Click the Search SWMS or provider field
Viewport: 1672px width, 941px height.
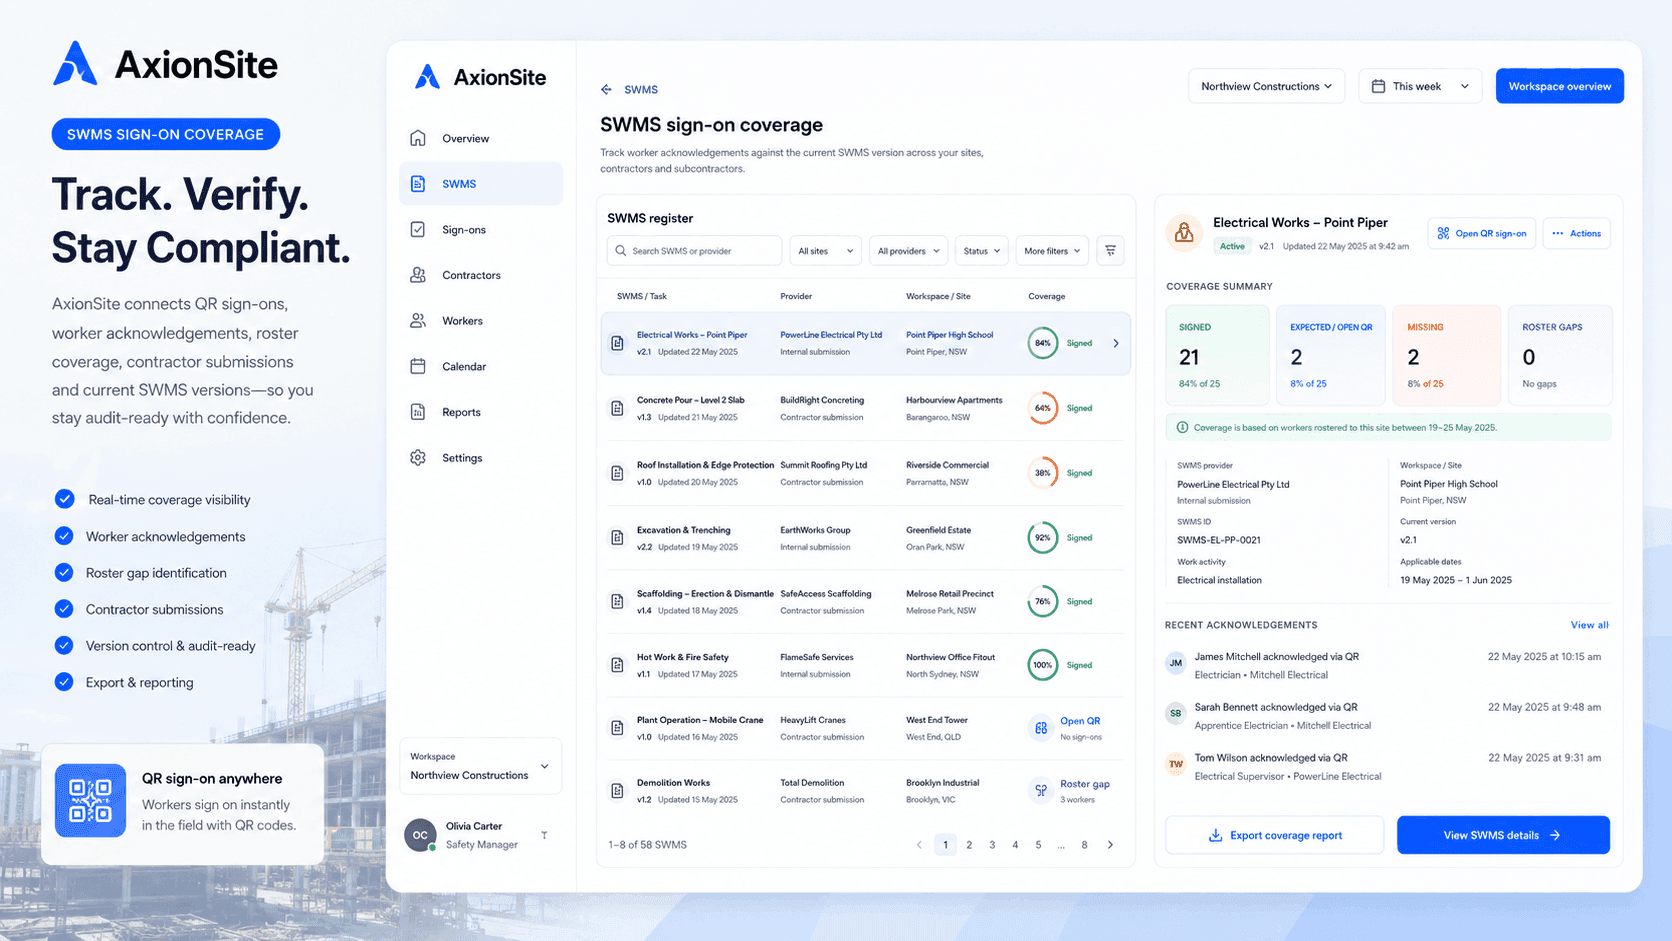point(694,251)
